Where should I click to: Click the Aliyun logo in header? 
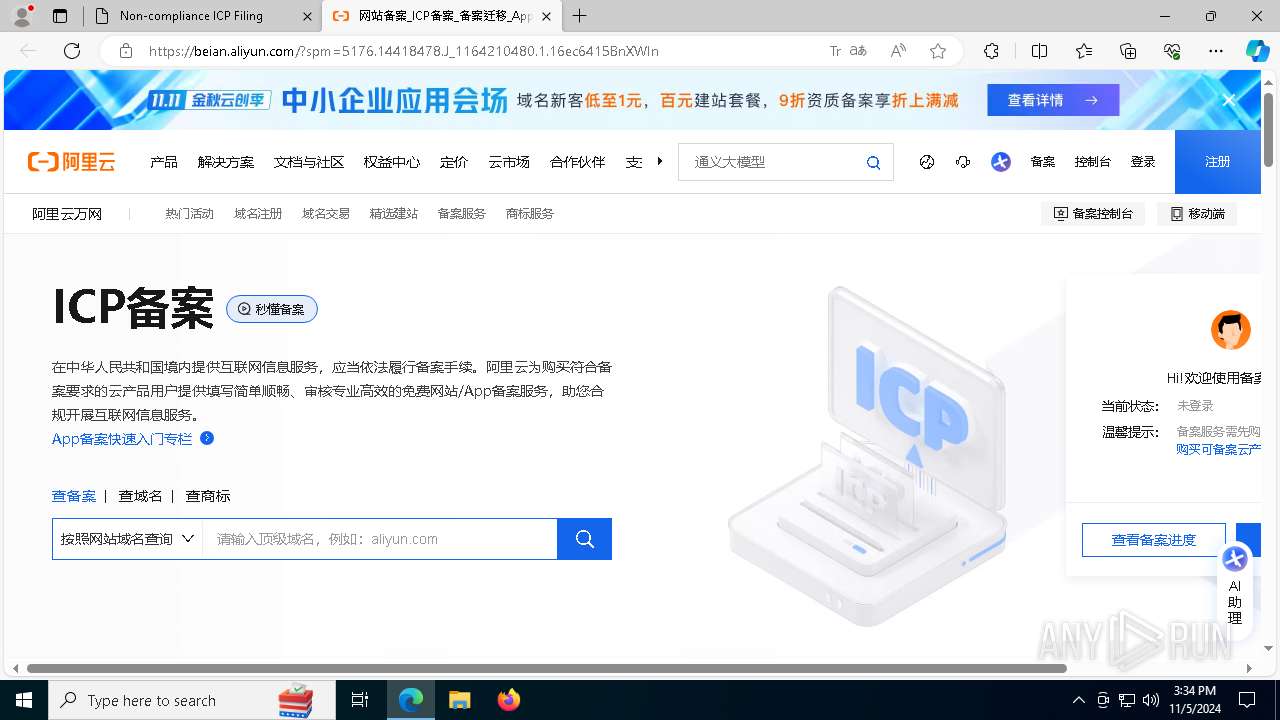(x=71, y=162)
